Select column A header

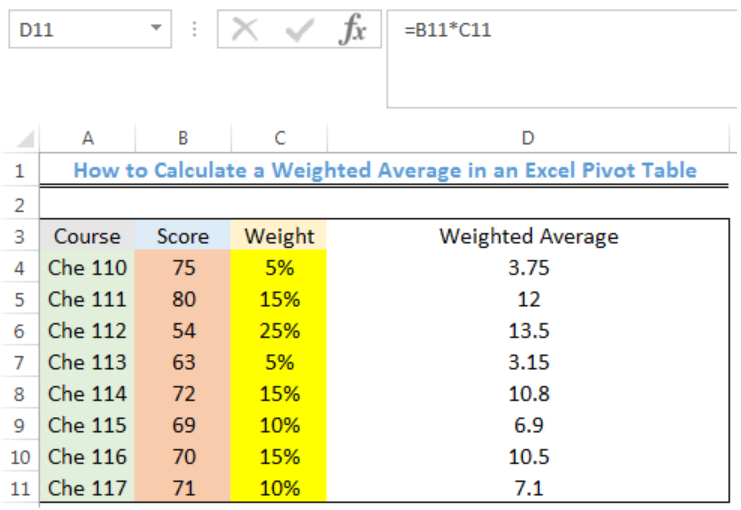[87, 138]
